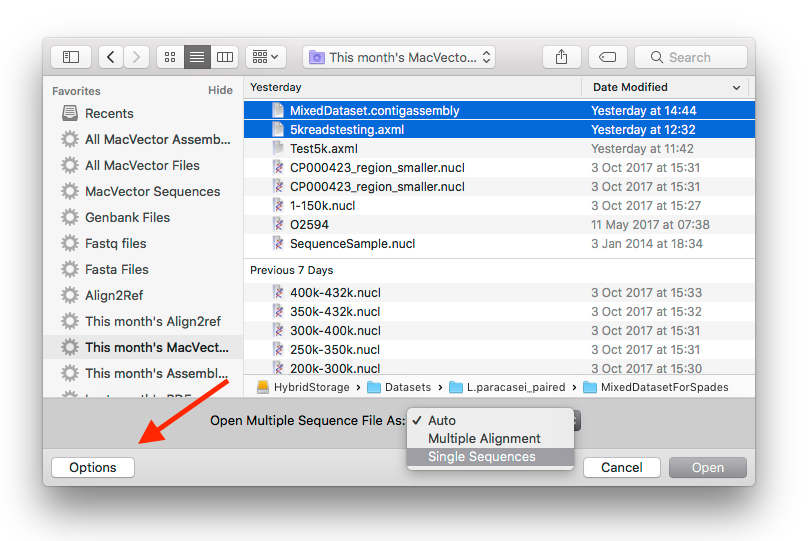Hide the Favorites sidebar section
This screenshot has width=810, height=541.
[x=220, y=91]
